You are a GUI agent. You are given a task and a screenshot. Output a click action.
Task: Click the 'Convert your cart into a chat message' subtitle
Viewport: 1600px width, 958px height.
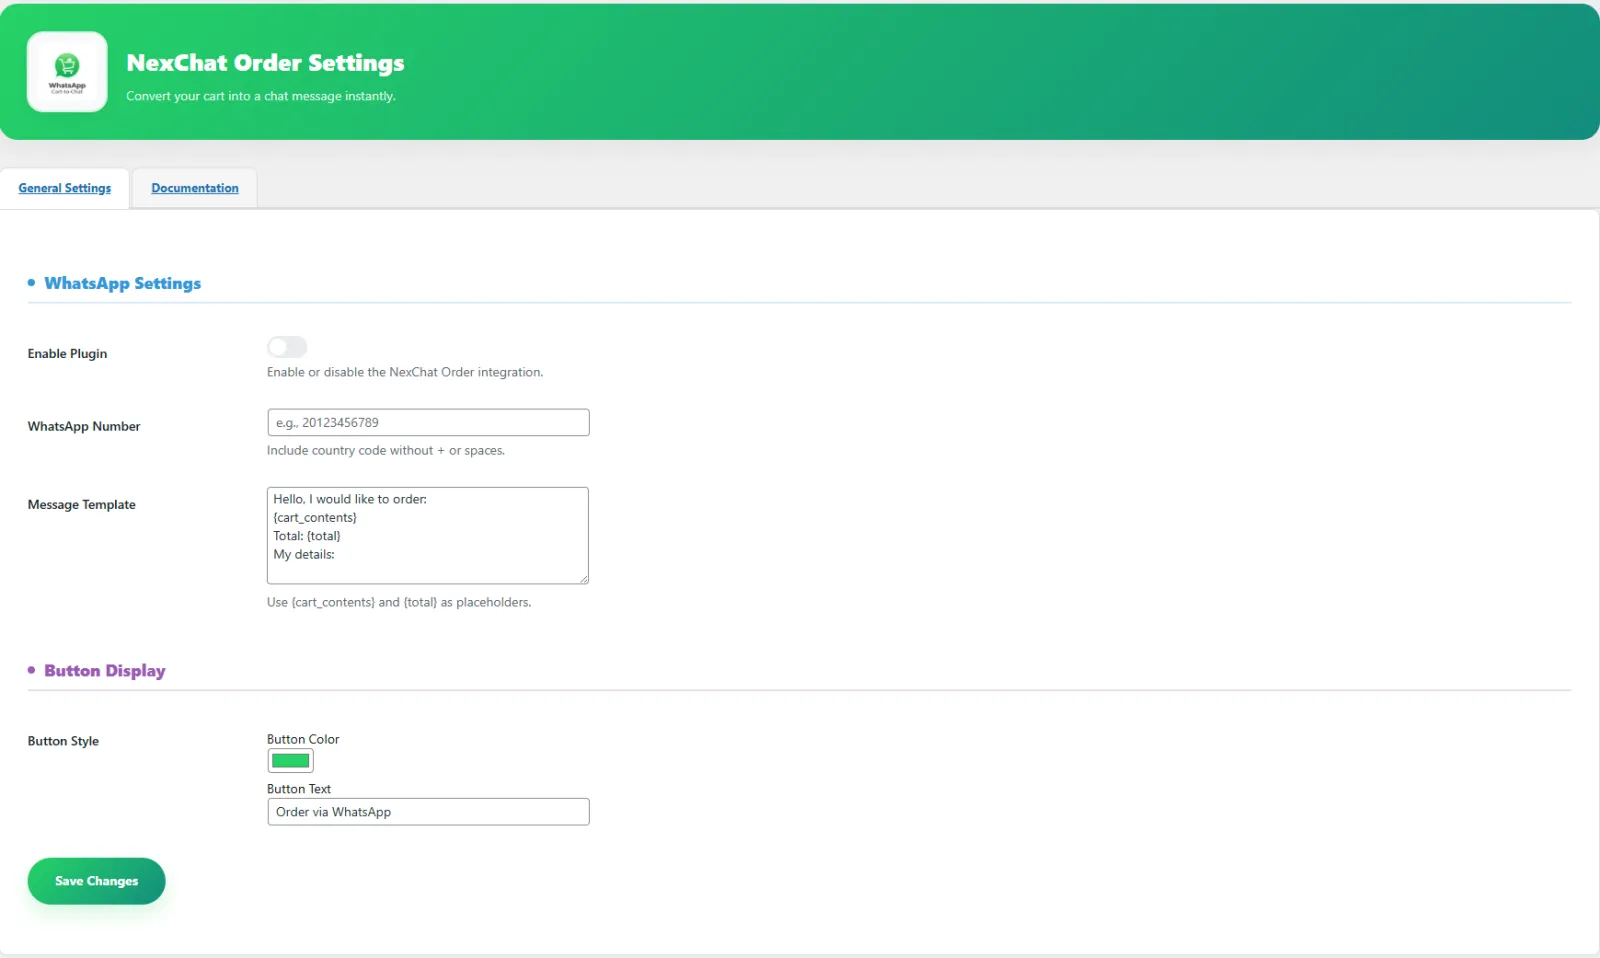(x=261, y=96)
